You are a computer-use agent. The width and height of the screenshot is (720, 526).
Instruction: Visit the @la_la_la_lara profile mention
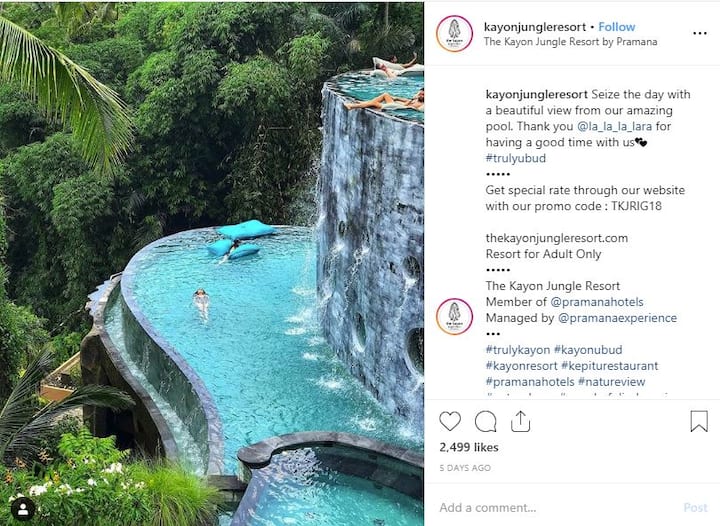(x=614, y=126)
